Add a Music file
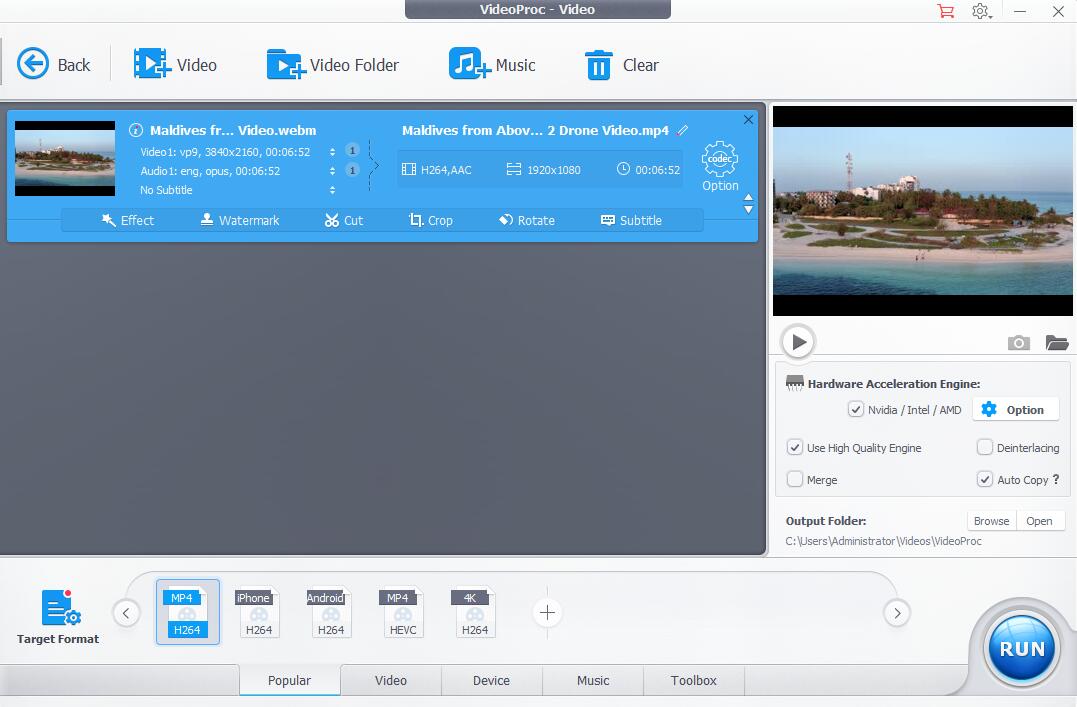This screenshot has width=1077, height=707. (491, 64)
